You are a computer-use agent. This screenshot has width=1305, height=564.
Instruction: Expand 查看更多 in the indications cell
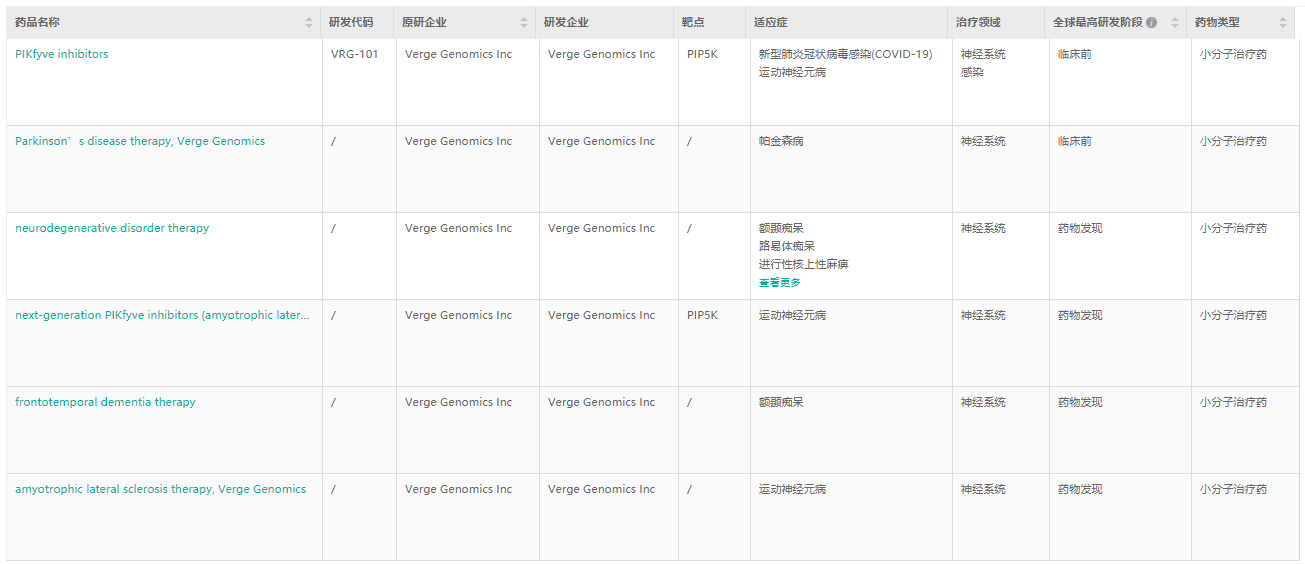779,283
